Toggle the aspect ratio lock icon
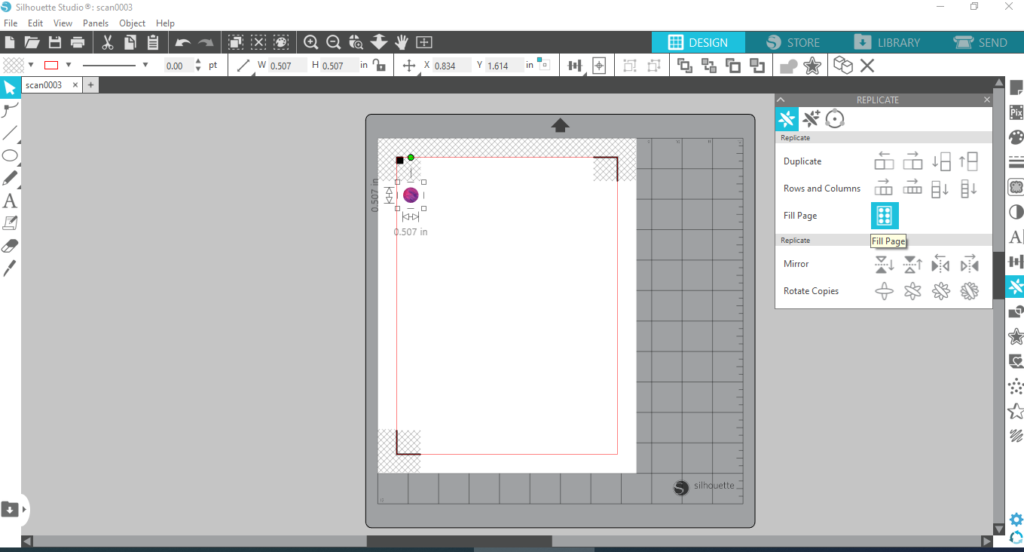Image resolution: width=1024 pixels, height=552 pixels. 379,65
